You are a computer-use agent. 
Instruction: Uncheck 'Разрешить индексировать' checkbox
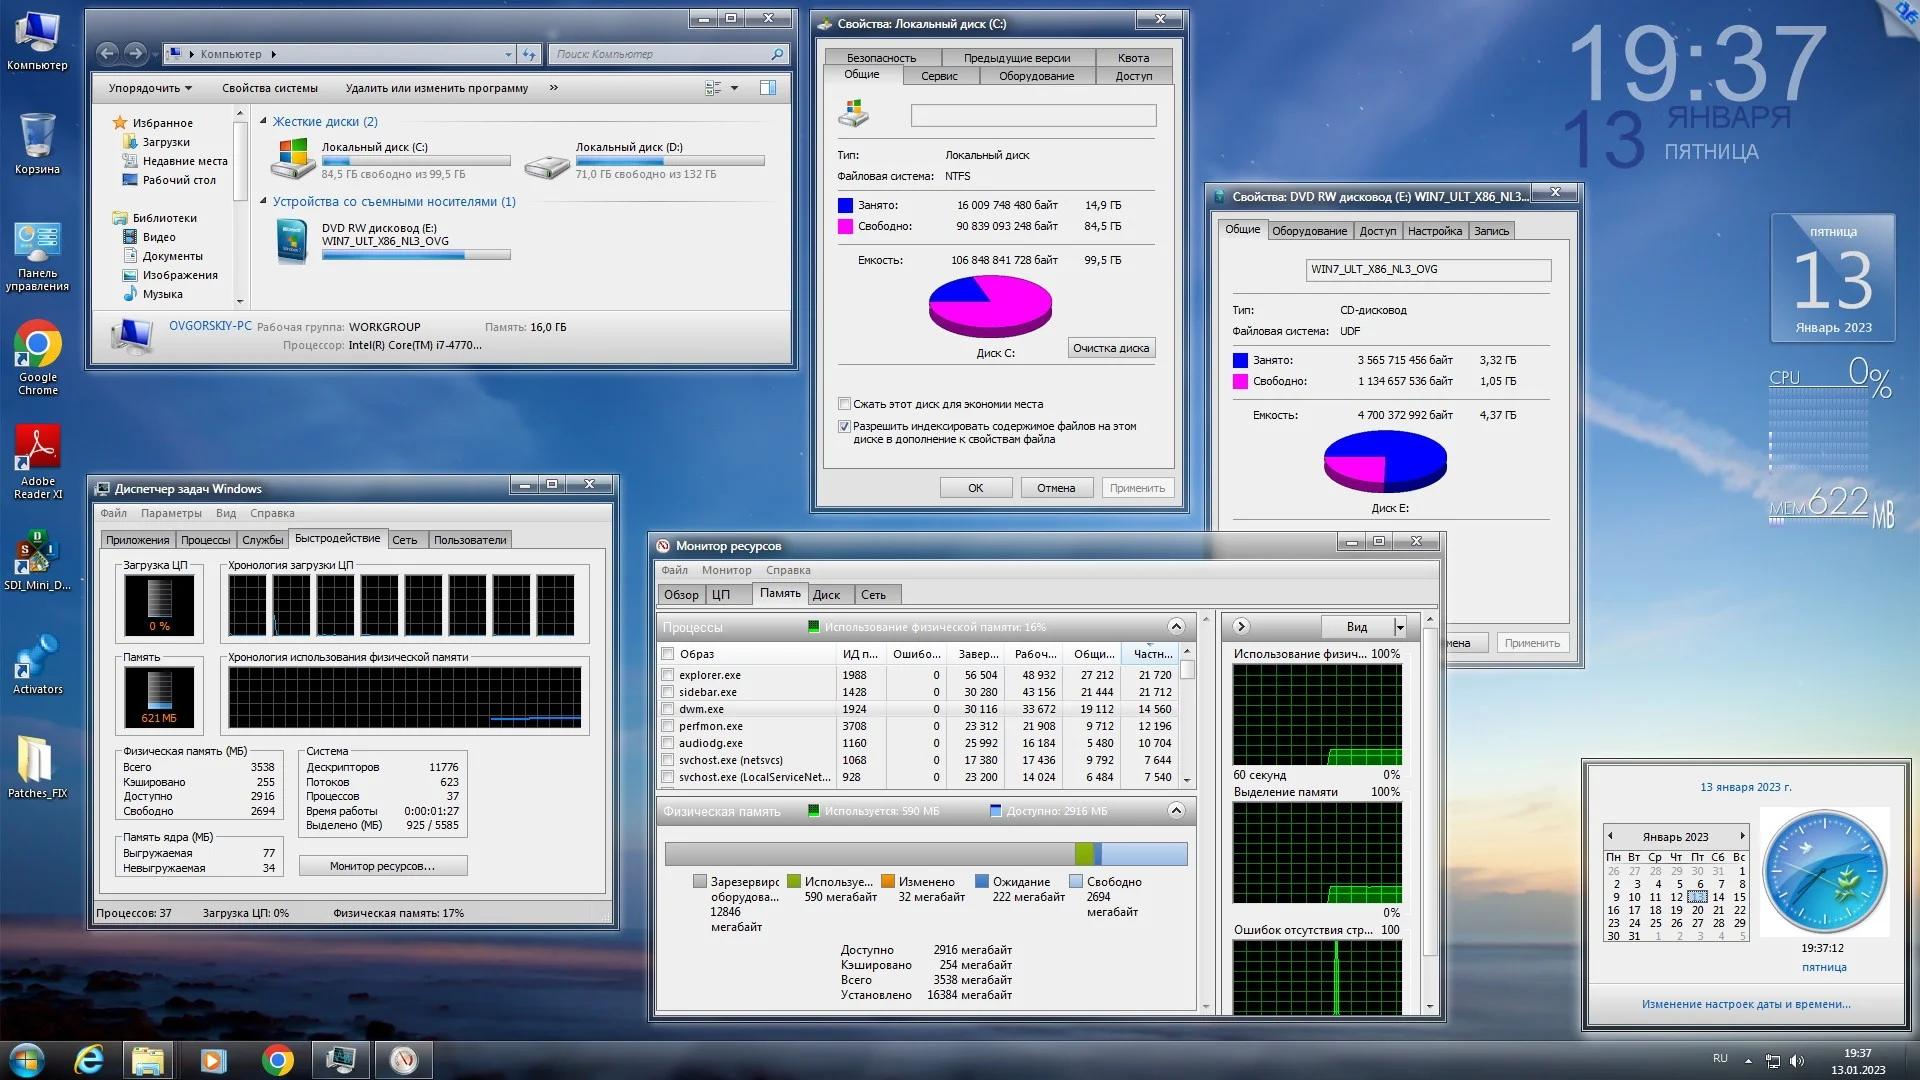coord(844,426)
